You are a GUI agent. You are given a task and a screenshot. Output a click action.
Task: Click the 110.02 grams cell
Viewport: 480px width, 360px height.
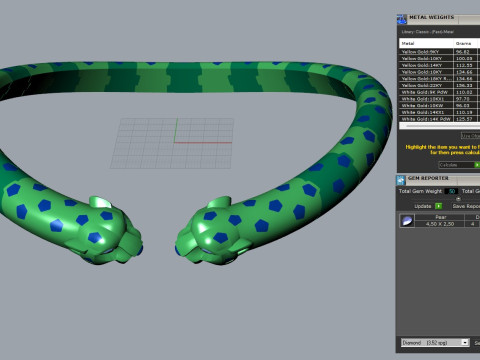(x=466, y=92)
